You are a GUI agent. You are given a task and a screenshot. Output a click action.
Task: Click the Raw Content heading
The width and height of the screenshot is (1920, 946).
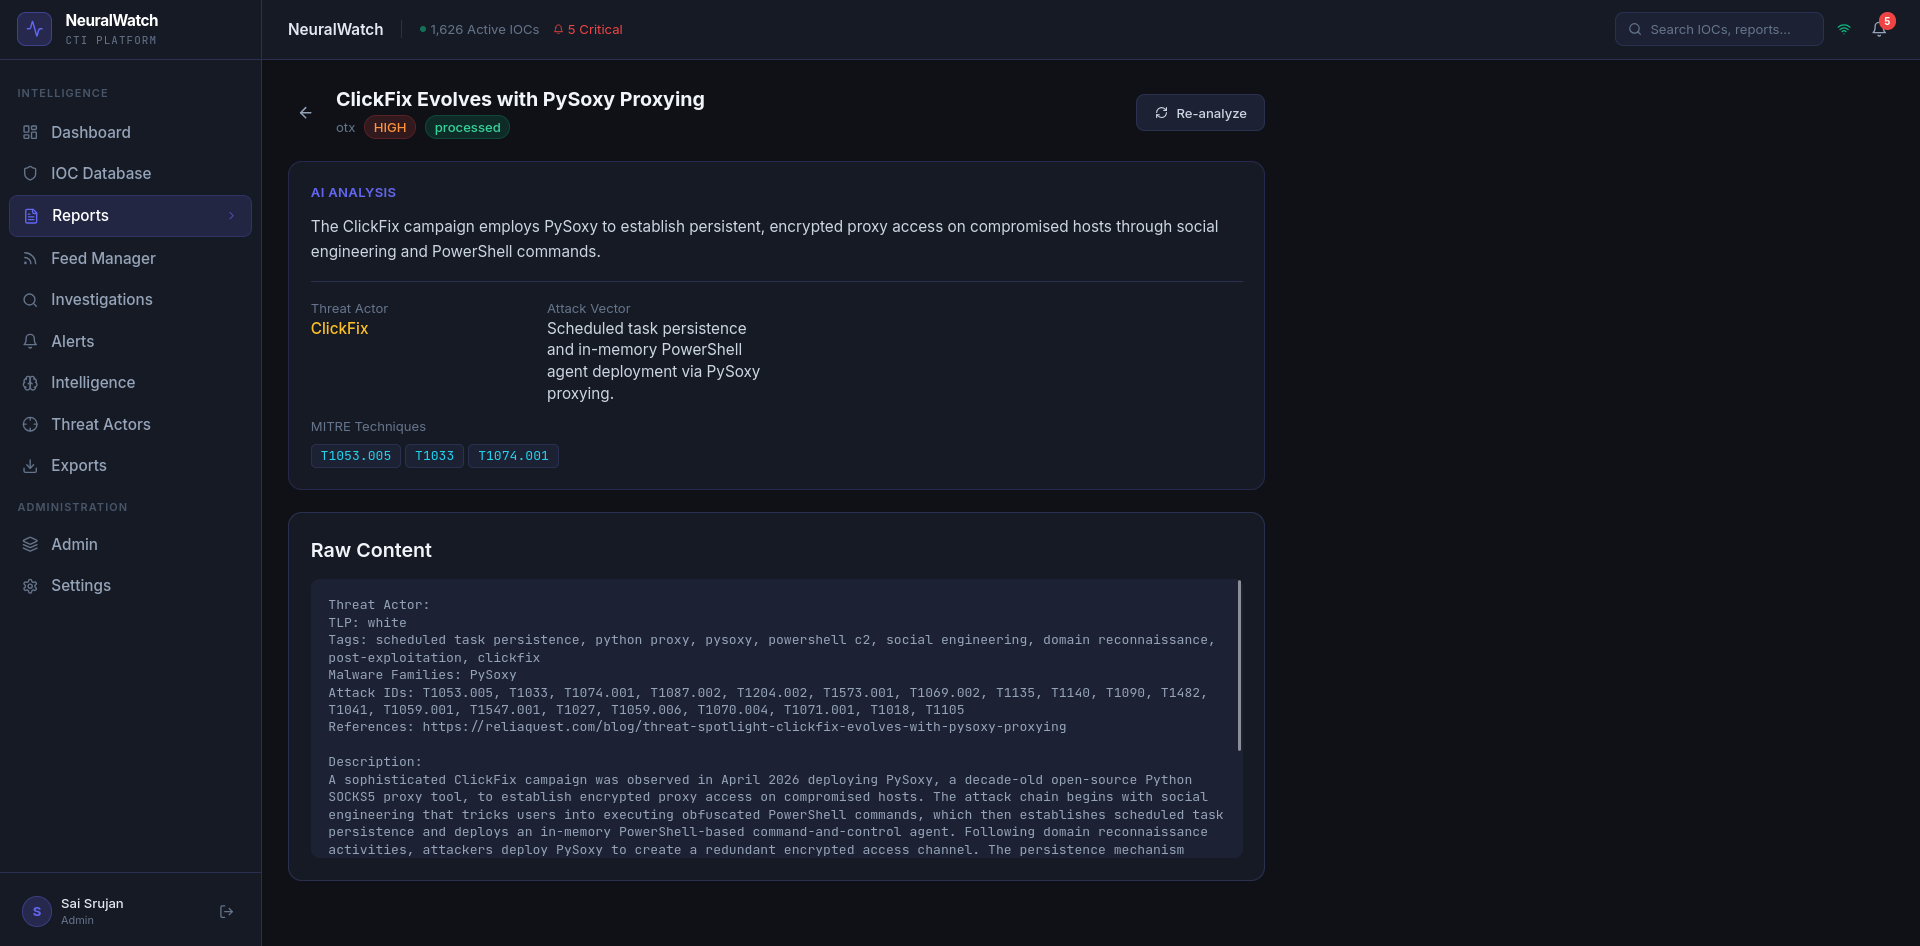click(371, 550)
